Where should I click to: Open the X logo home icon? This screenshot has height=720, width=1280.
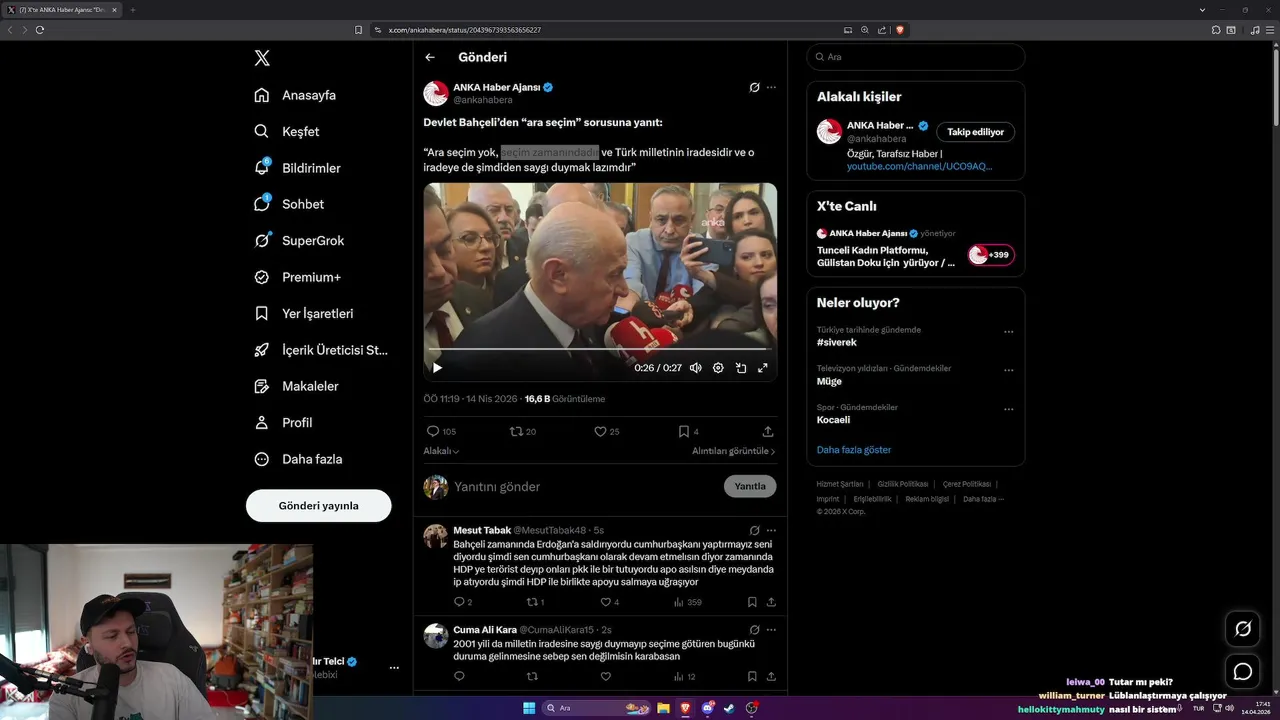coord(262,58)
